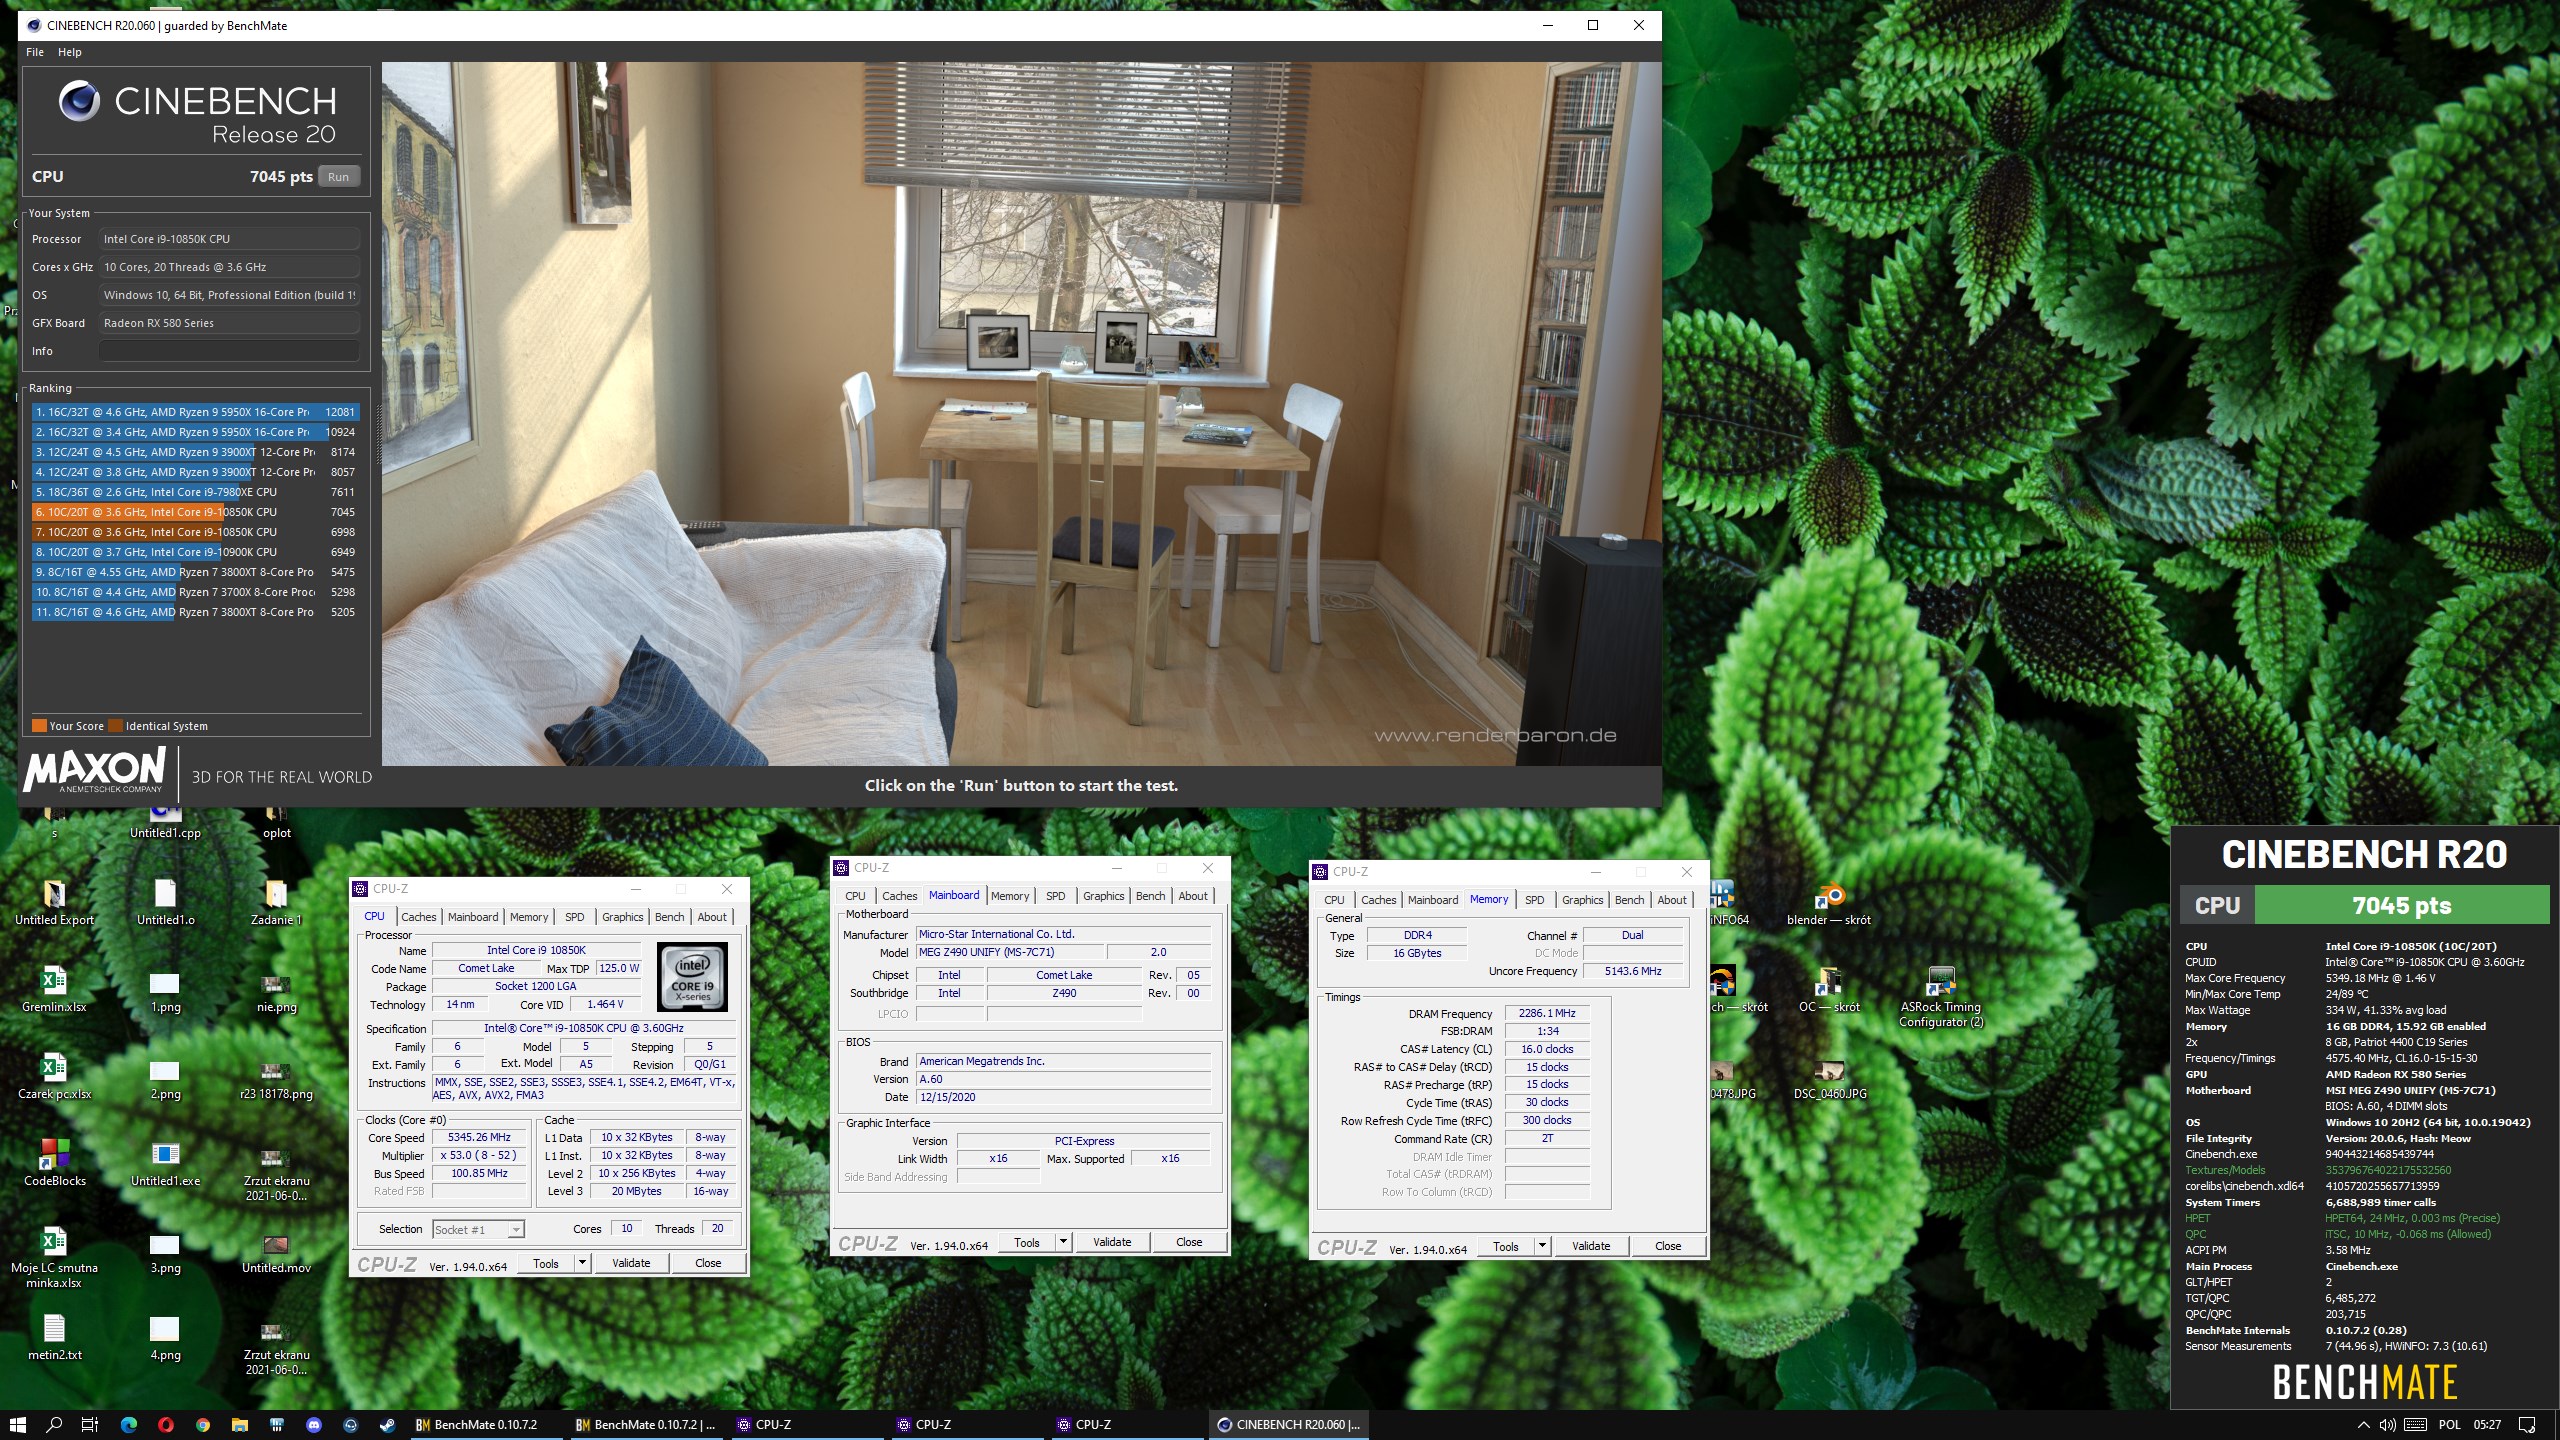The width and height of the screenshot is (2560, 1440).
Task: Select ranking row i9-10900K score 6949
Action: (x=195, y=552)
